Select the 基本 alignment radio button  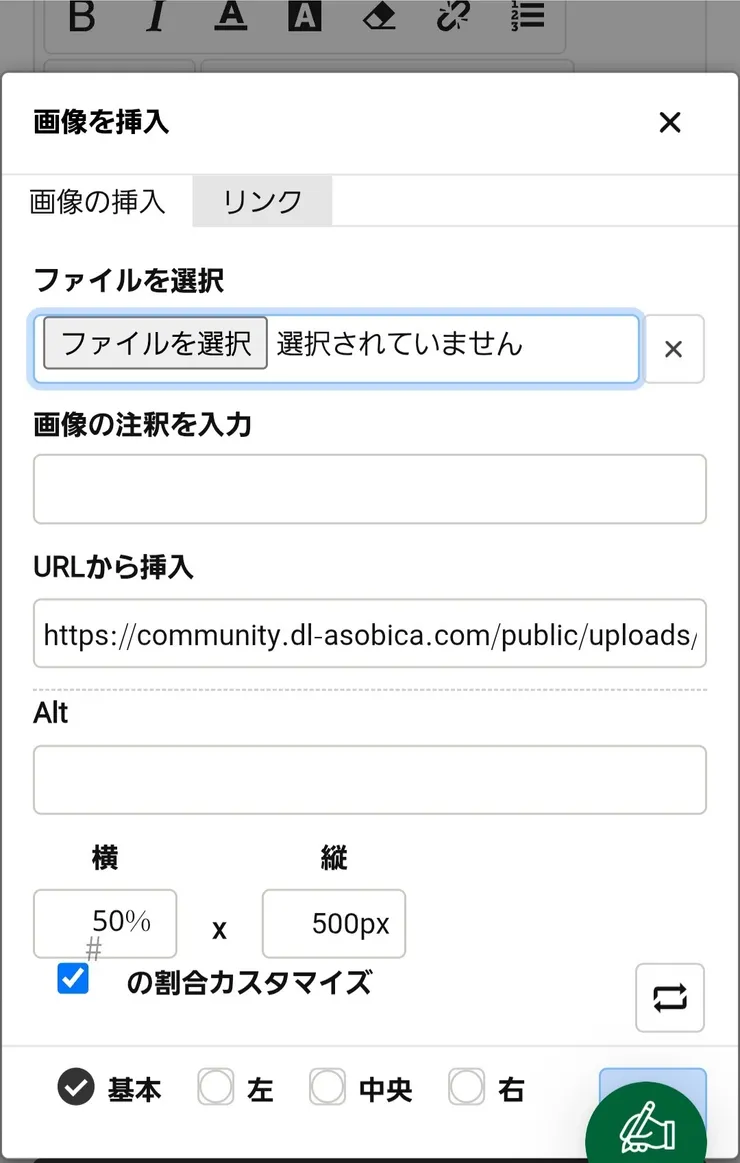click(75, 1090)
